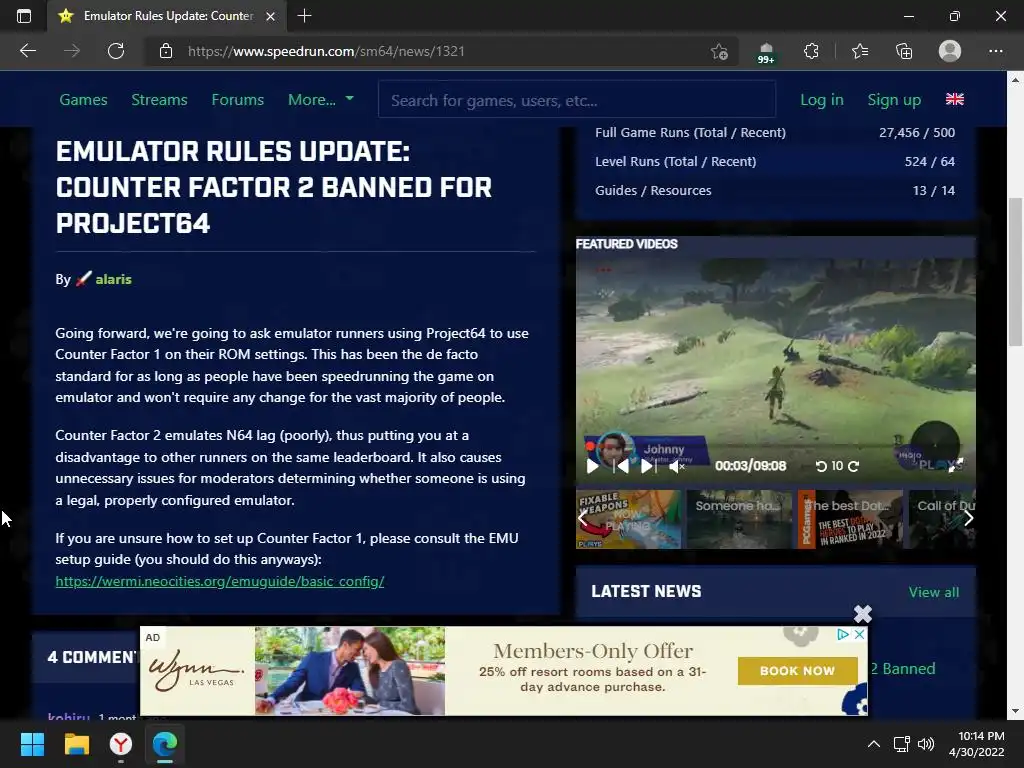Skip to previous featured video

click(620, 466)
